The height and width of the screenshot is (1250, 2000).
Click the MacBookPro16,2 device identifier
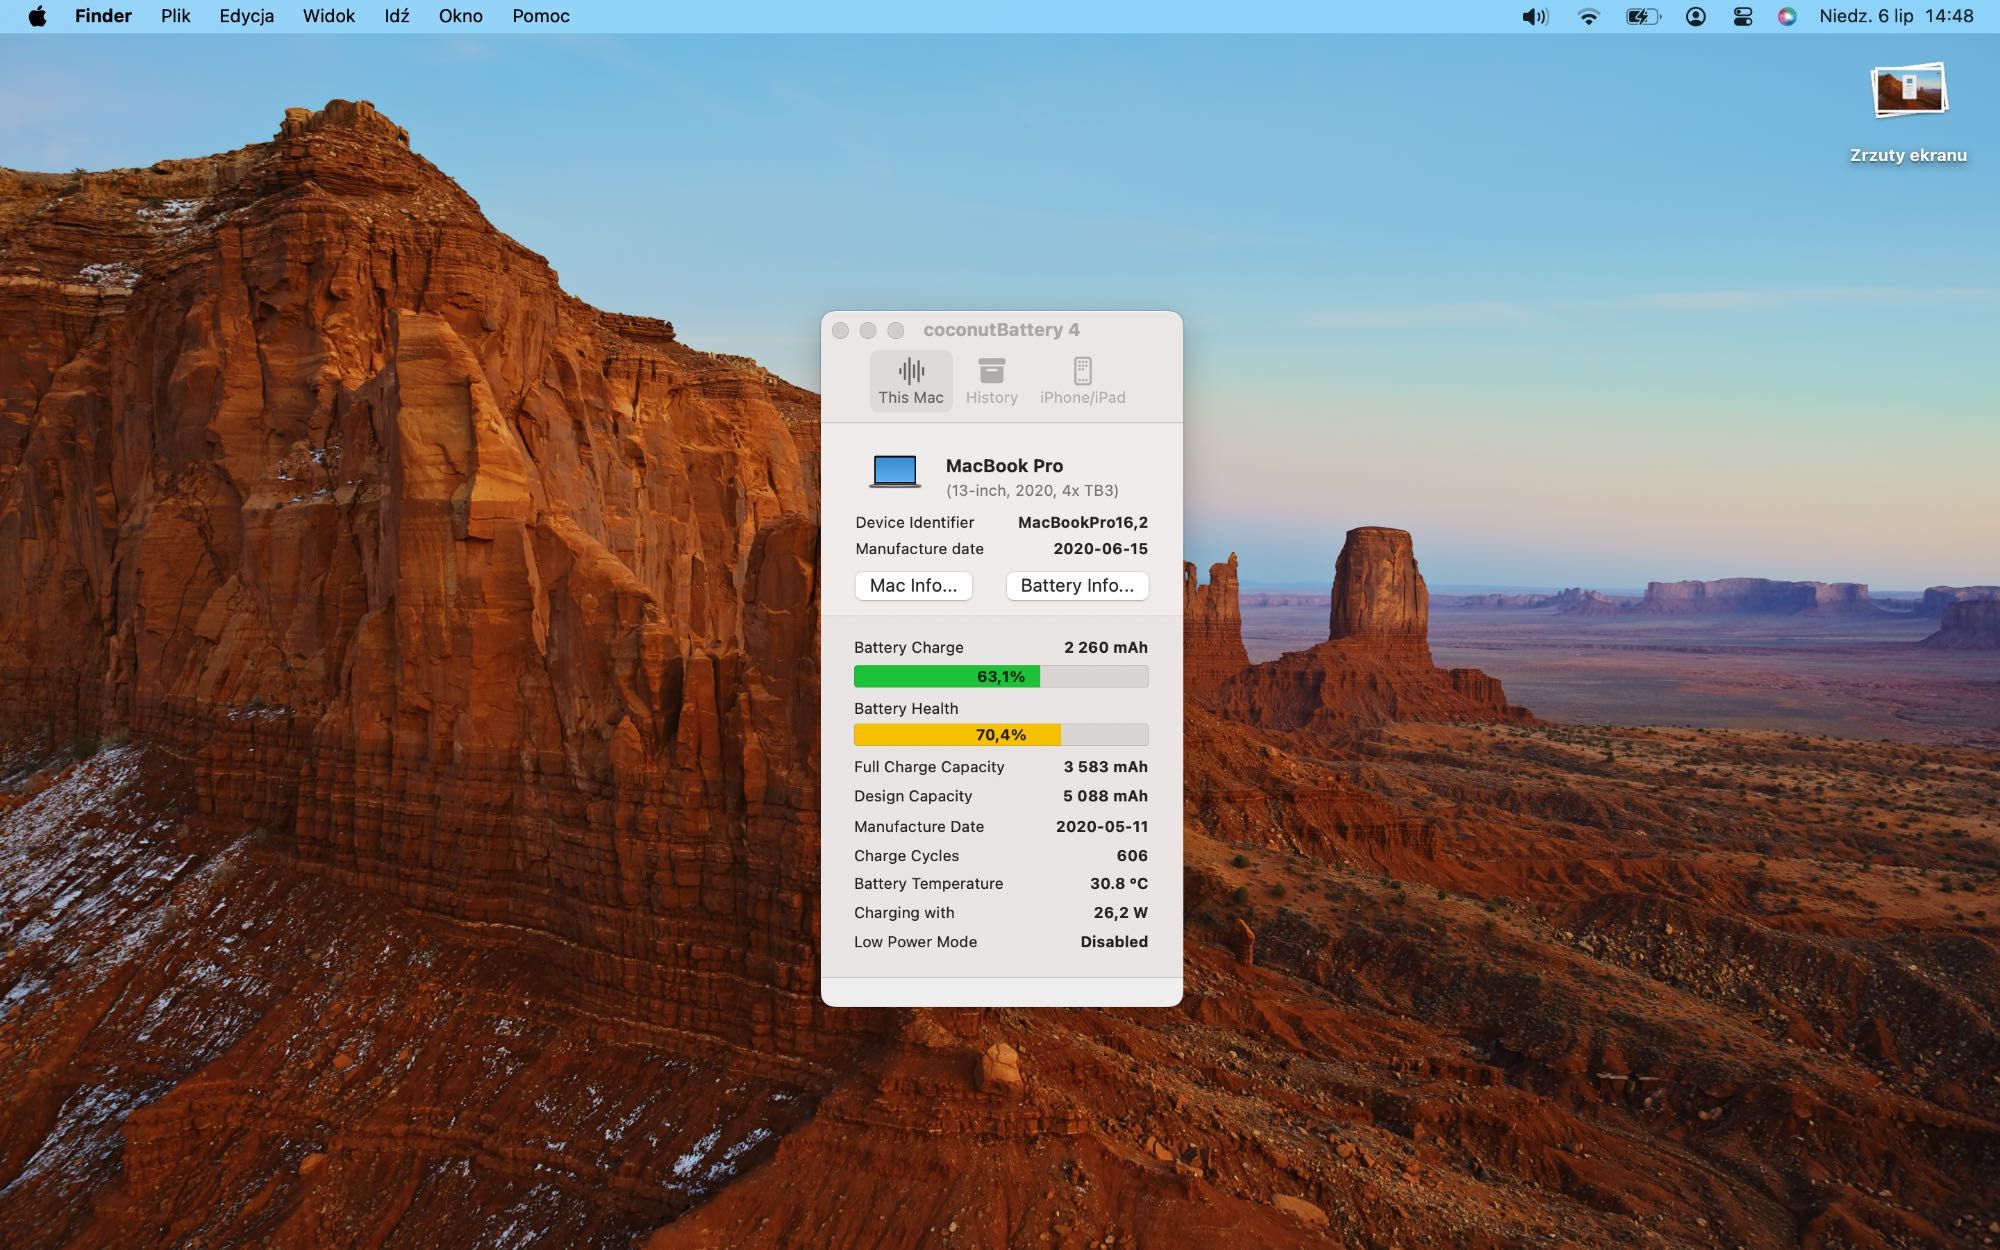click(1083, 523)
